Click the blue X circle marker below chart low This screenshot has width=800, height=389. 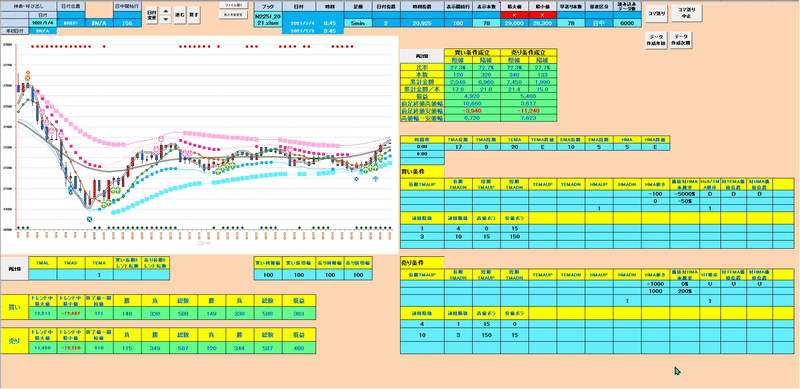point(89,219)
